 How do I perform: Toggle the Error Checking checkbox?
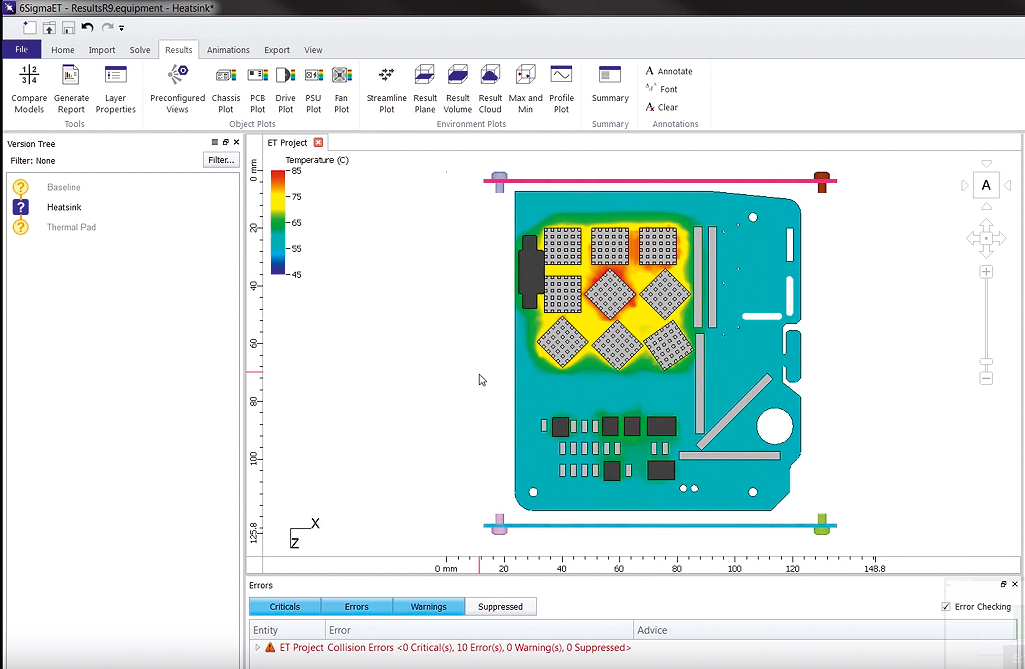point(946,607)
